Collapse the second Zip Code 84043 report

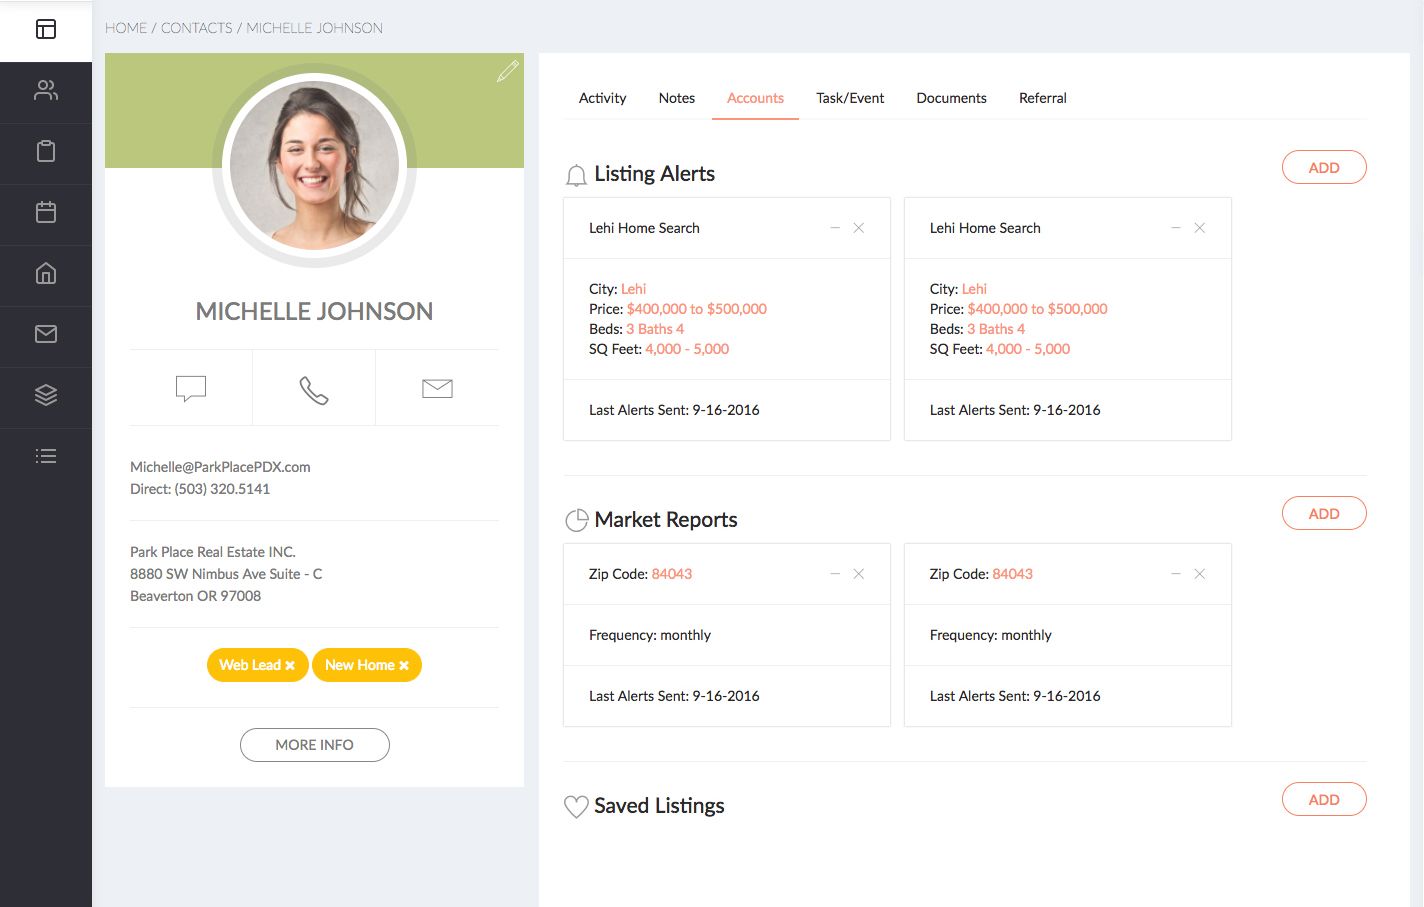pyautogui.click(x=1175, y=574)
